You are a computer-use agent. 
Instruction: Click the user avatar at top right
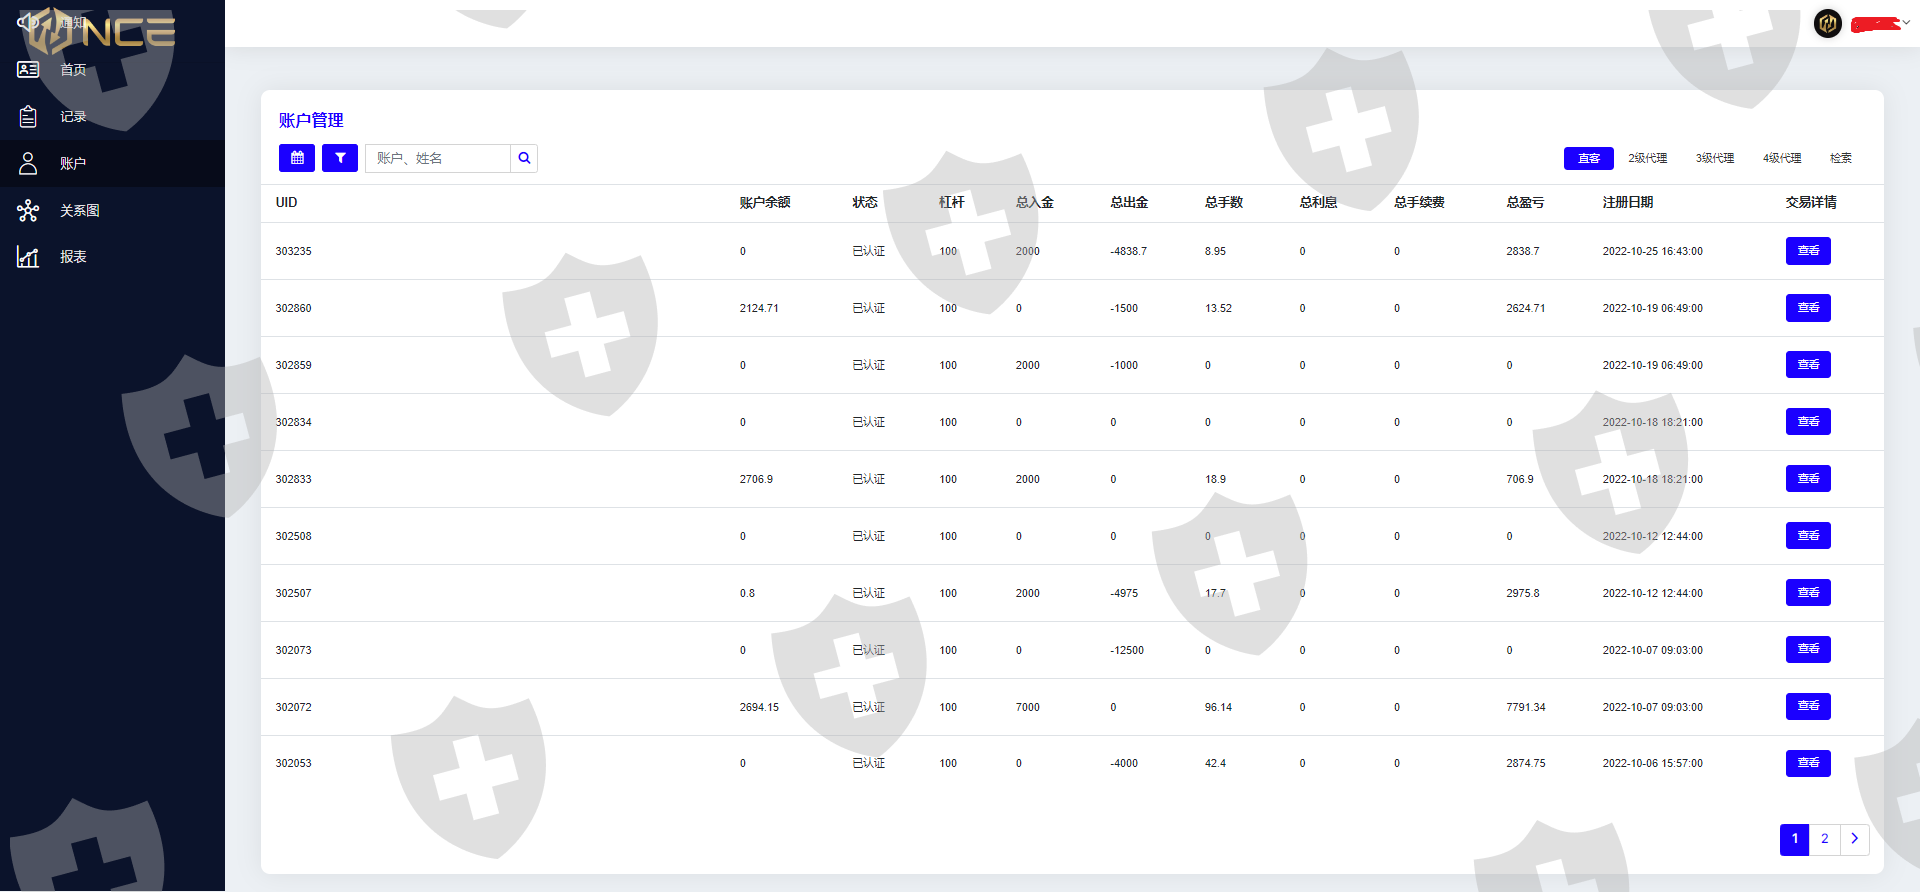click(x=1828, y=23)
